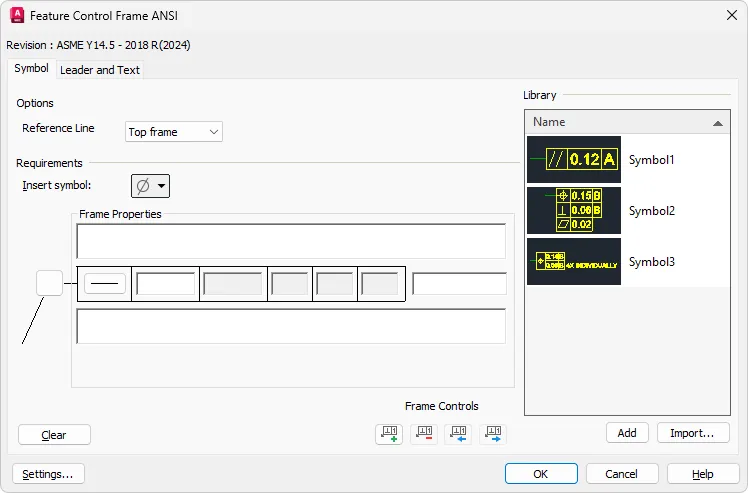The height and width of the screenshot is (493, 748).
Task: Click the top text field above the frame
Action: pyautogui.click(x=291, y=242)
